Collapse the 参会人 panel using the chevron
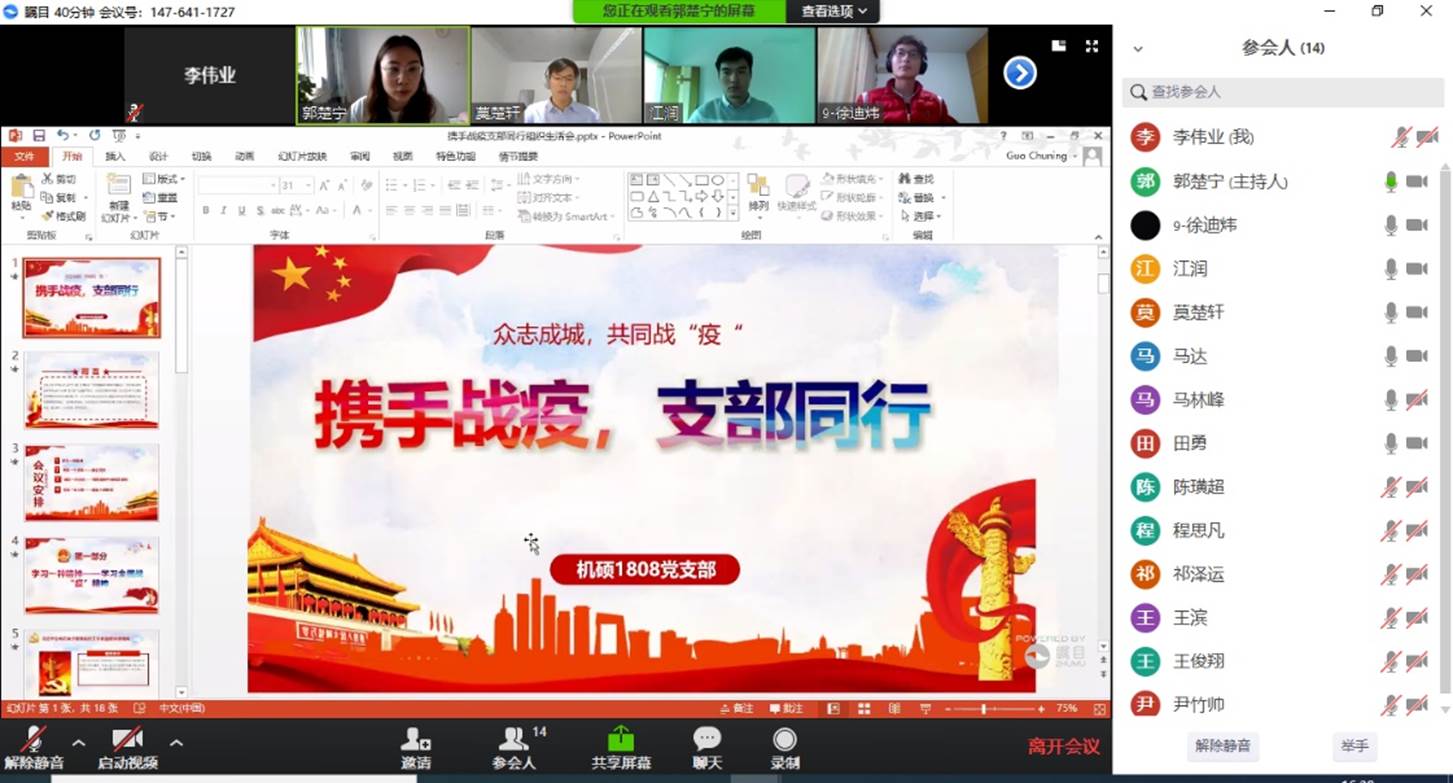Screen dimensions: 1453x783 [1138, 48]
